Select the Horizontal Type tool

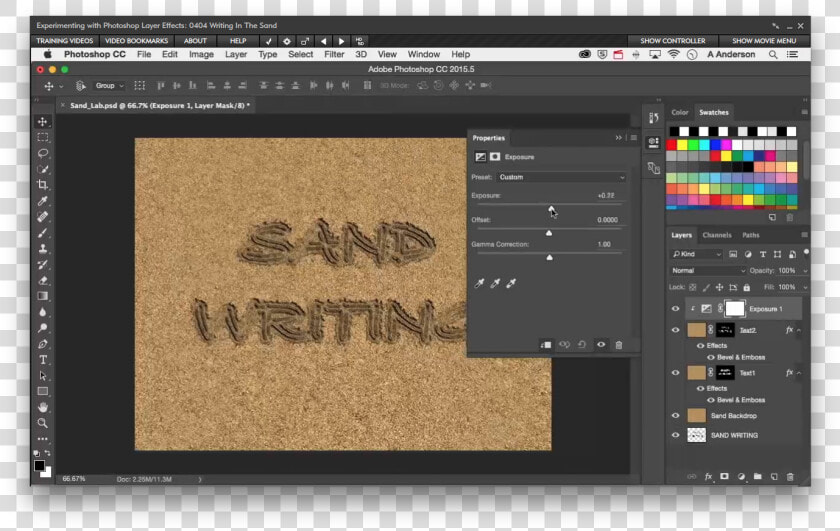(43, 360)
